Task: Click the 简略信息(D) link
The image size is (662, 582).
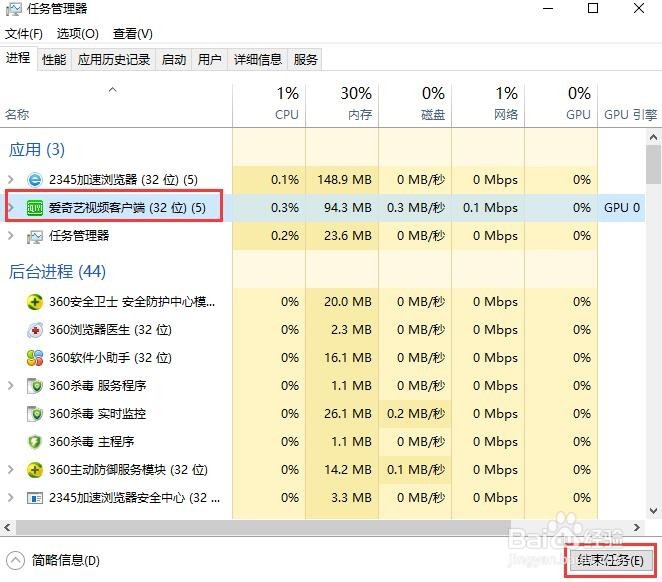Action: (65, 560)
